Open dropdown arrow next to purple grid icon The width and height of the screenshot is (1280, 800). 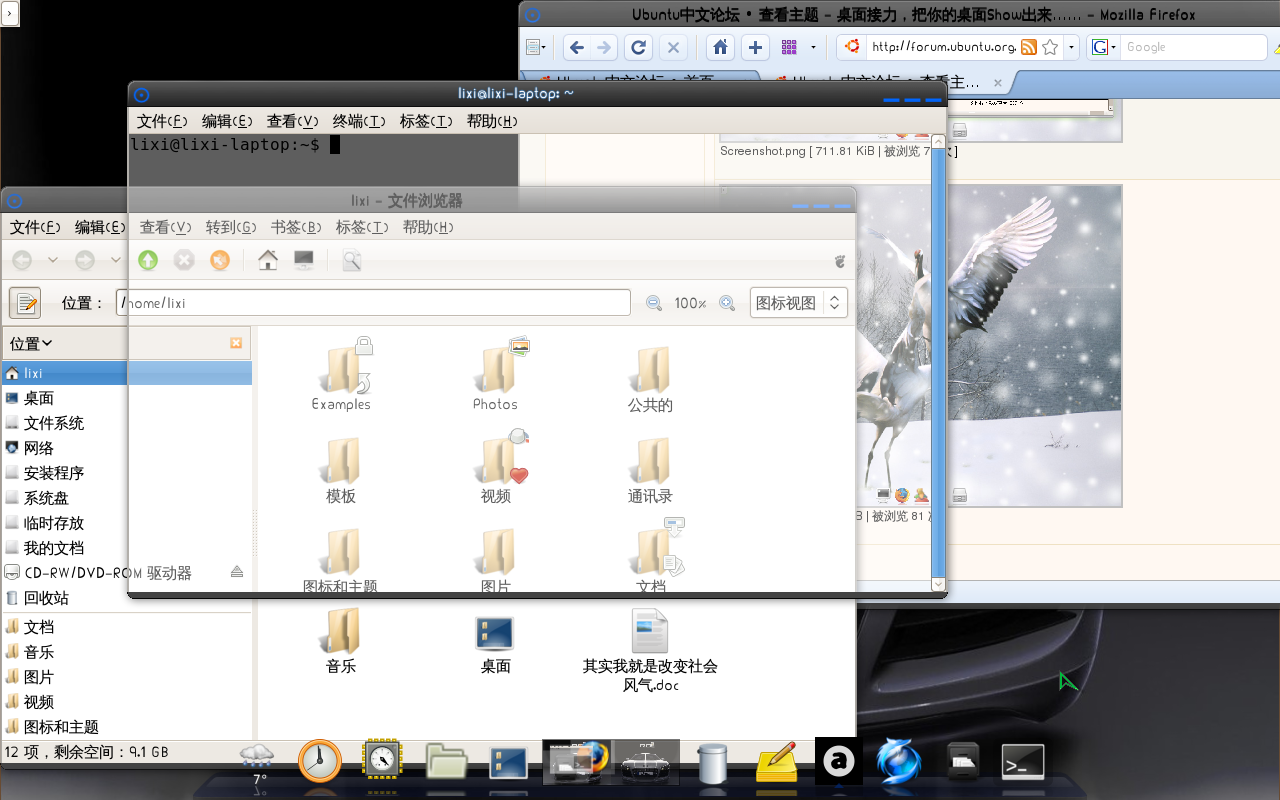tap(813, 47)
